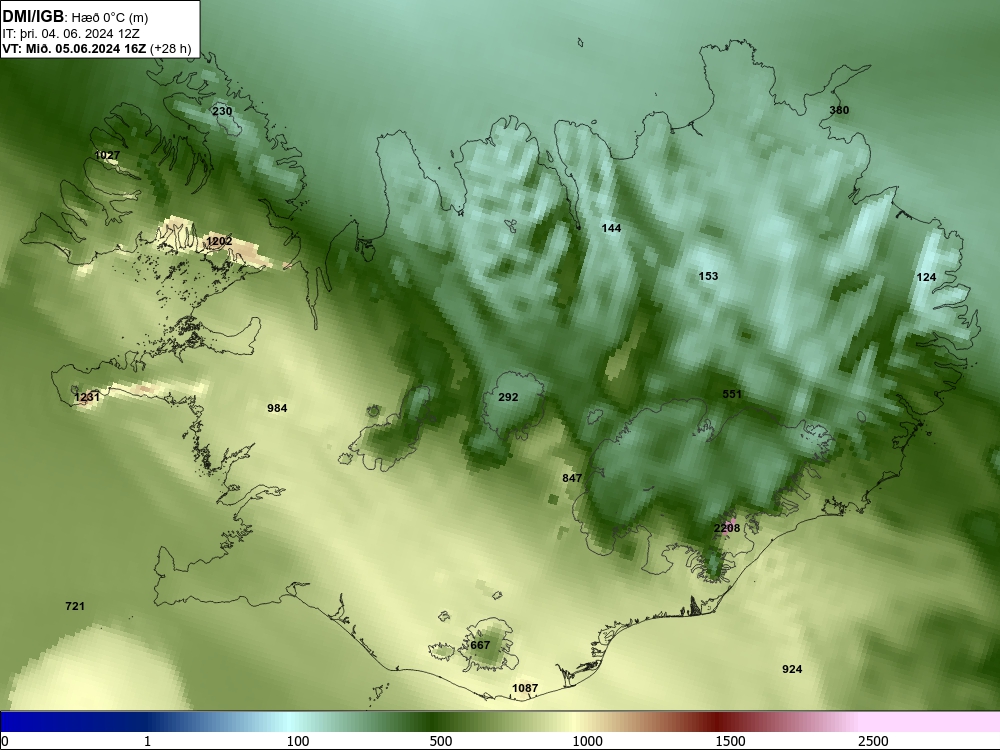Click the 100 label on the color scale

298,741
